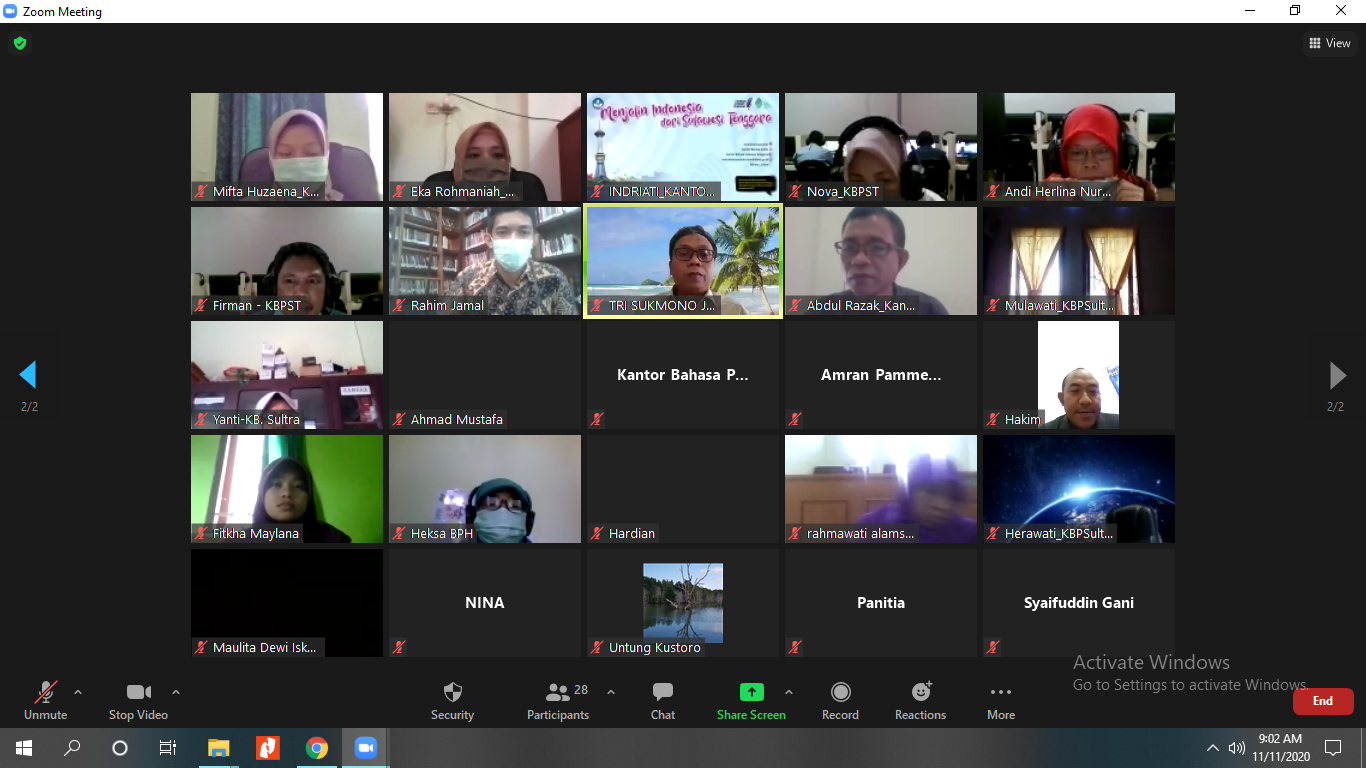Open the Participants panel
The height and width of the screenshot is (768, 1366).
tap(558, 700)
